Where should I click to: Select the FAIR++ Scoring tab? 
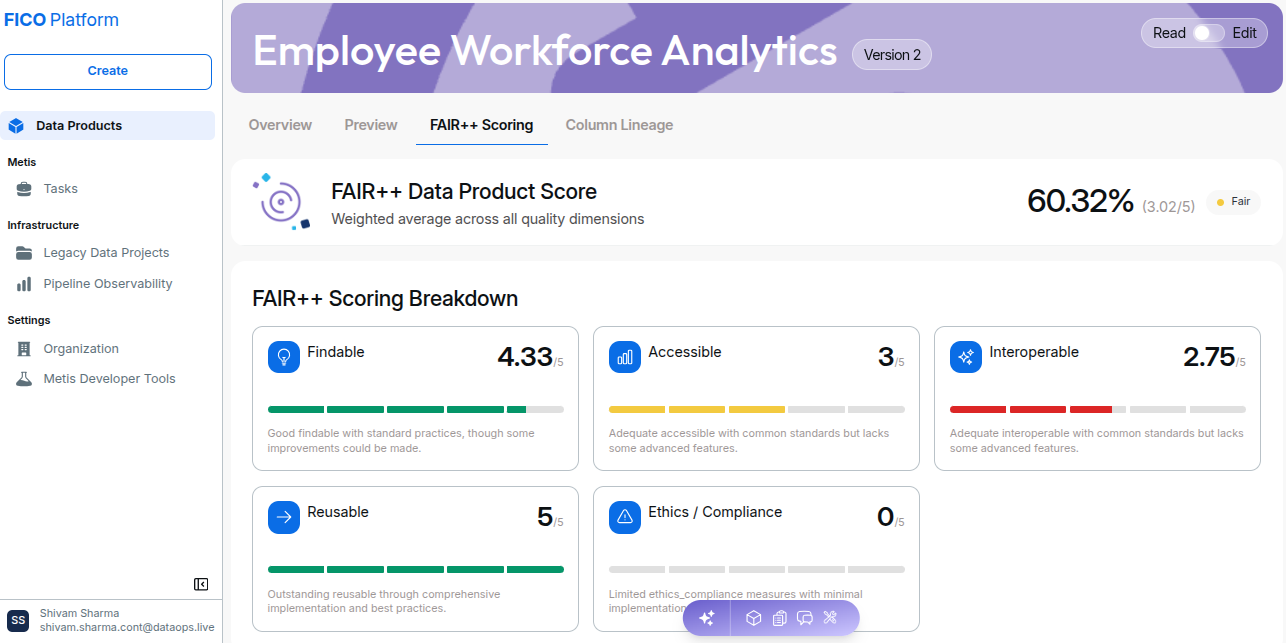coord(482,125)
